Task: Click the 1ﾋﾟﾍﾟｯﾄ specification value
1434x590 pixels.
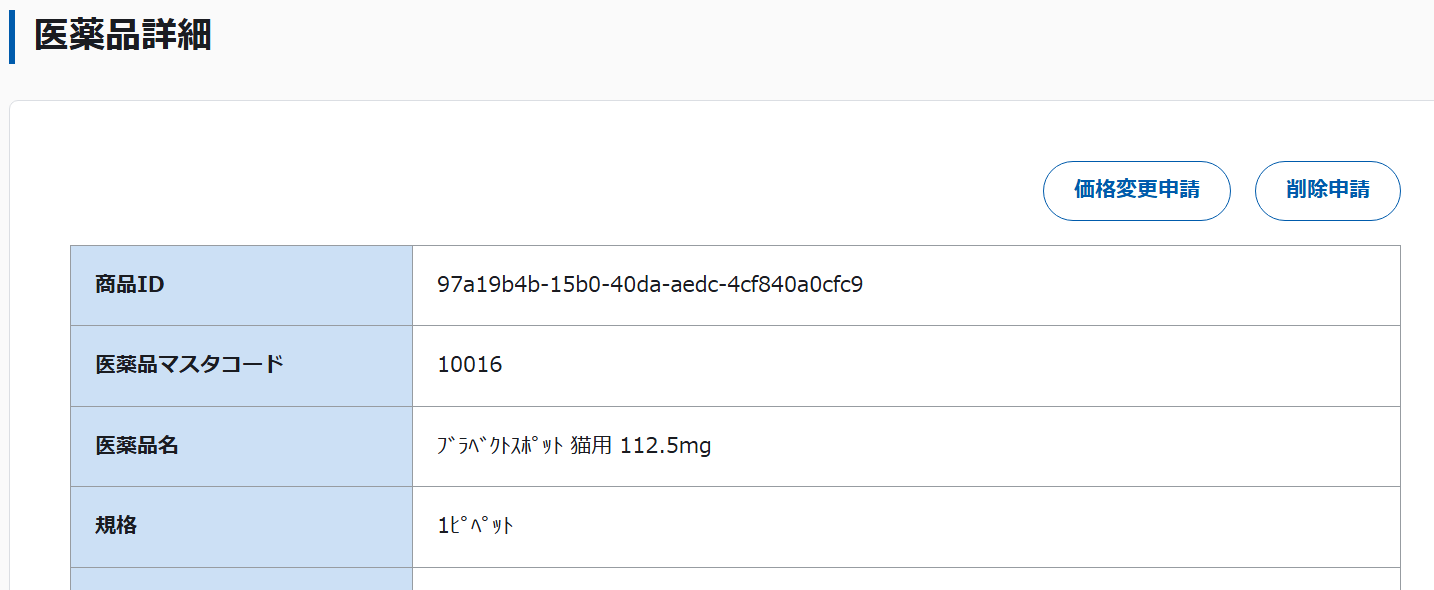Action: tap(476, 526)
